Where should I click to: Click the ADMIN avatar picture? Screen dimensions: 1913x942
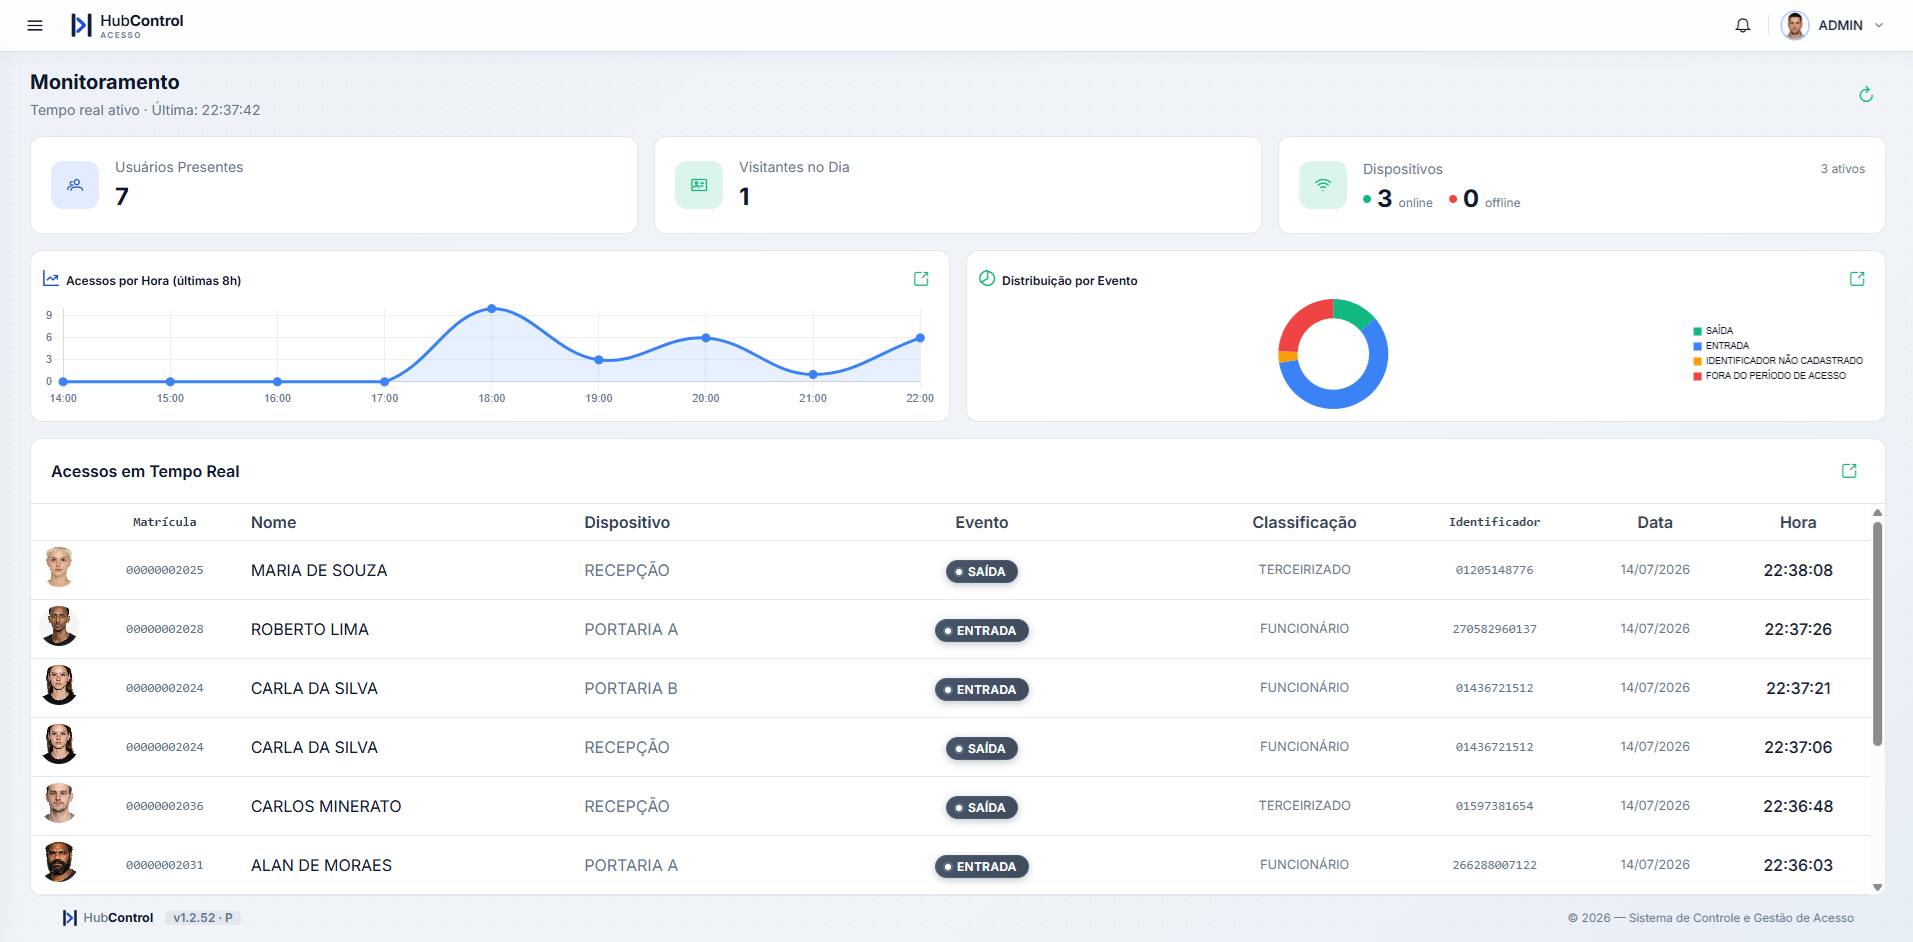pyautogui.click(x=1795, y=26)
